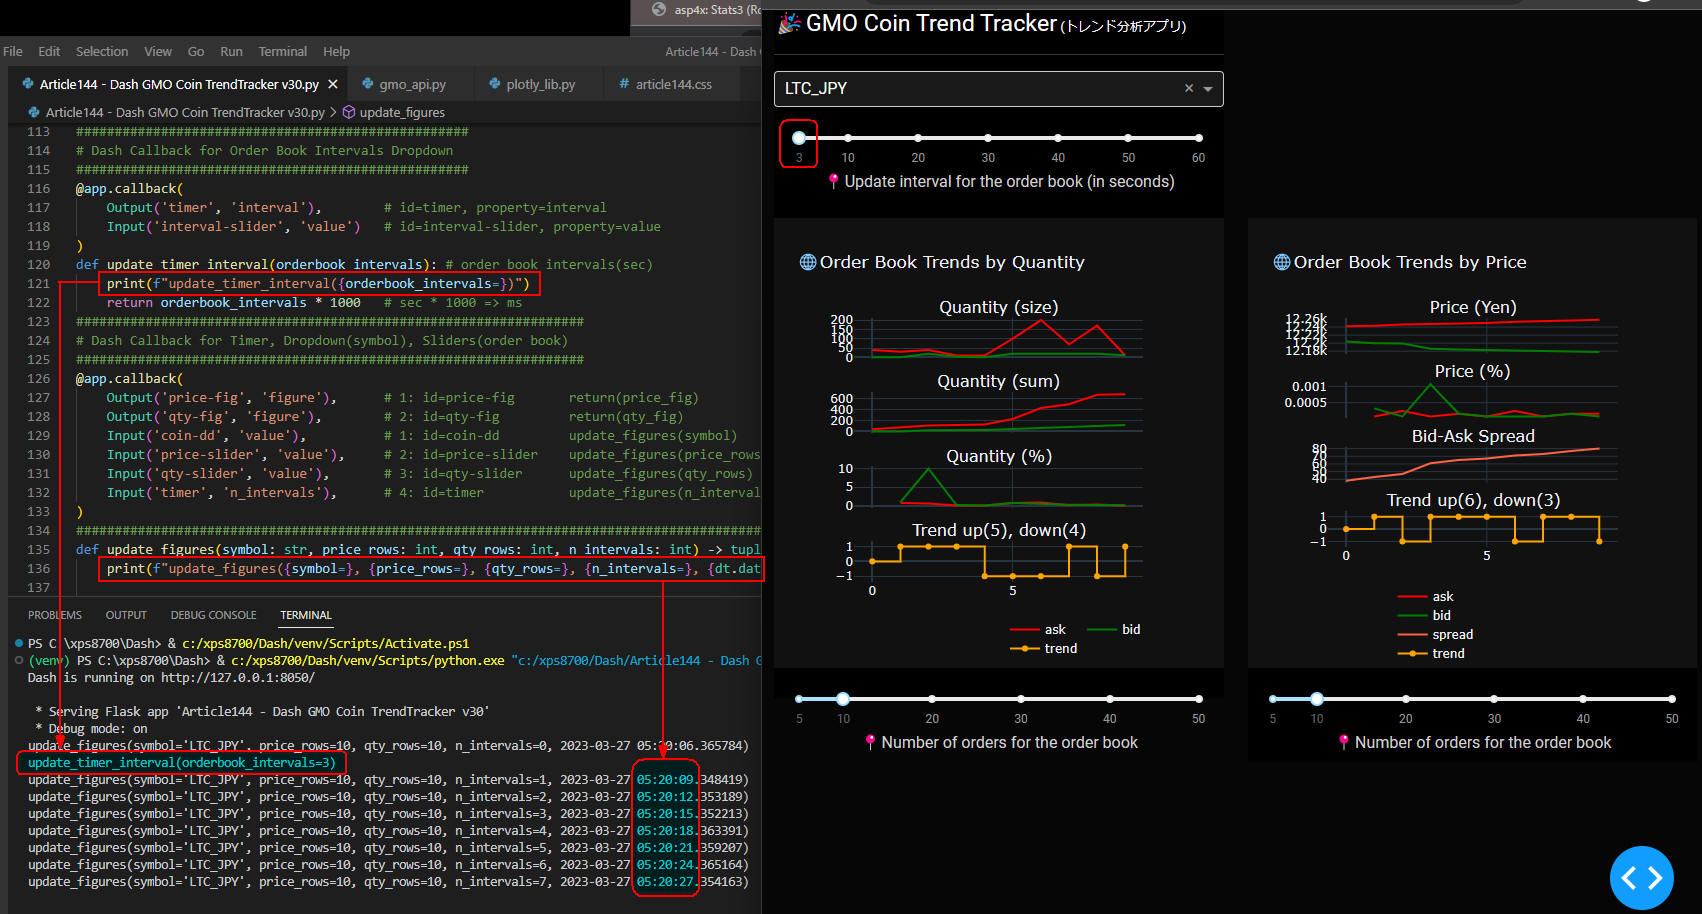Toggle spread trace in price chart legend
This screenshot has height=914, width=1702.
[x=1435, y=635]
